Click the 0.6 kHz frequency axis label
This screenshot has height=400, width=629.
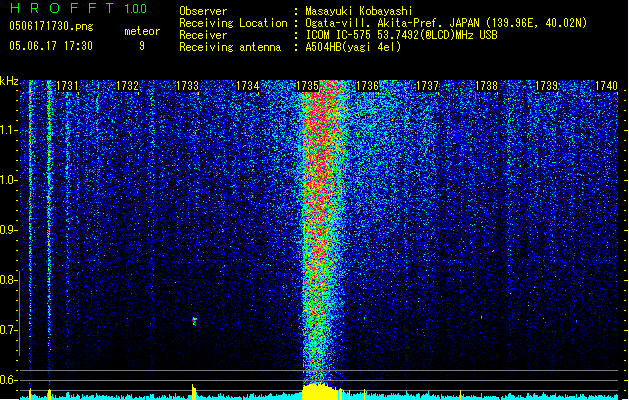click(8, 380)
